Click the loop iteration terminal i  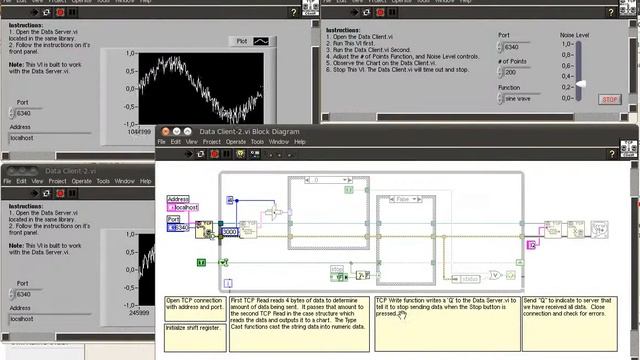[x=228, y=283]
